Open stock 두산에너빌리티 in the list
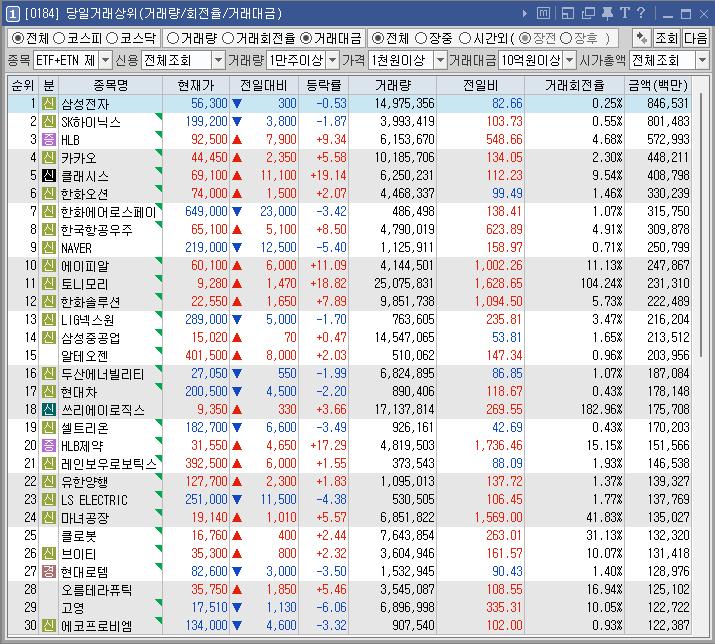715x644 pixels. click(x=103, y=374)
